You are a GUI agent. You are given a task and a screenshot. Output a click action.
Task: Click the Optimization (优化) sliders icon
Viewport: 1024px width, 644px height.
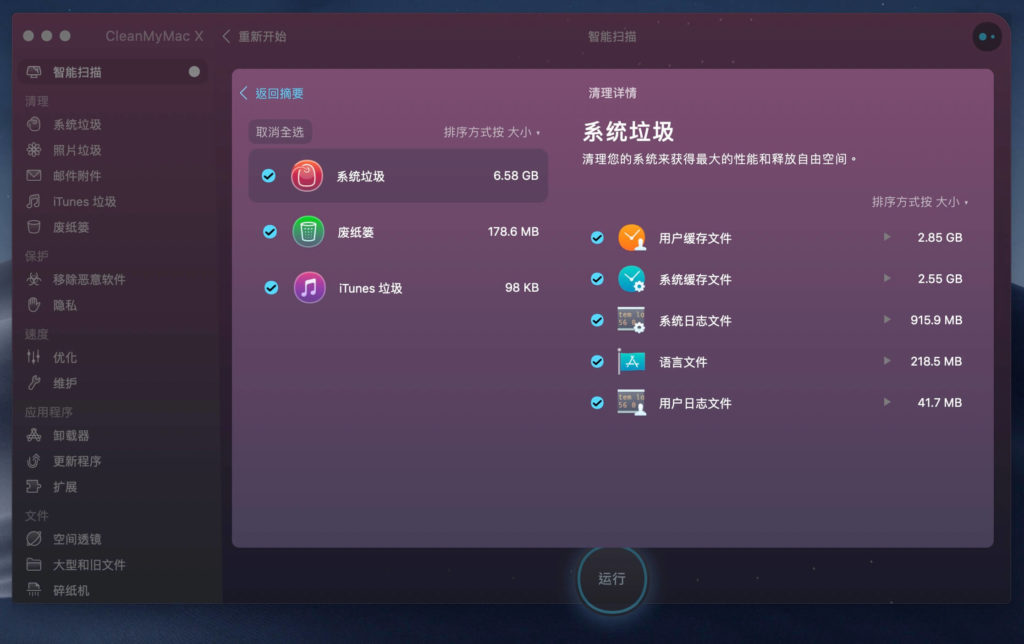click(x=34, y=357)
